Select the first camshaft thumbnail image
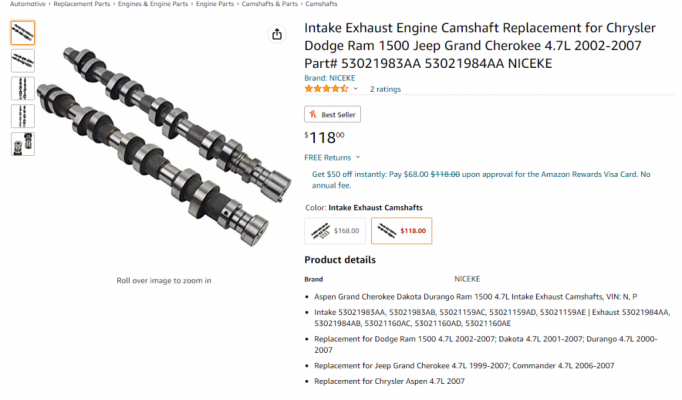Image resolution: width=682 pixels, height=400 pixels. [23, 33]
